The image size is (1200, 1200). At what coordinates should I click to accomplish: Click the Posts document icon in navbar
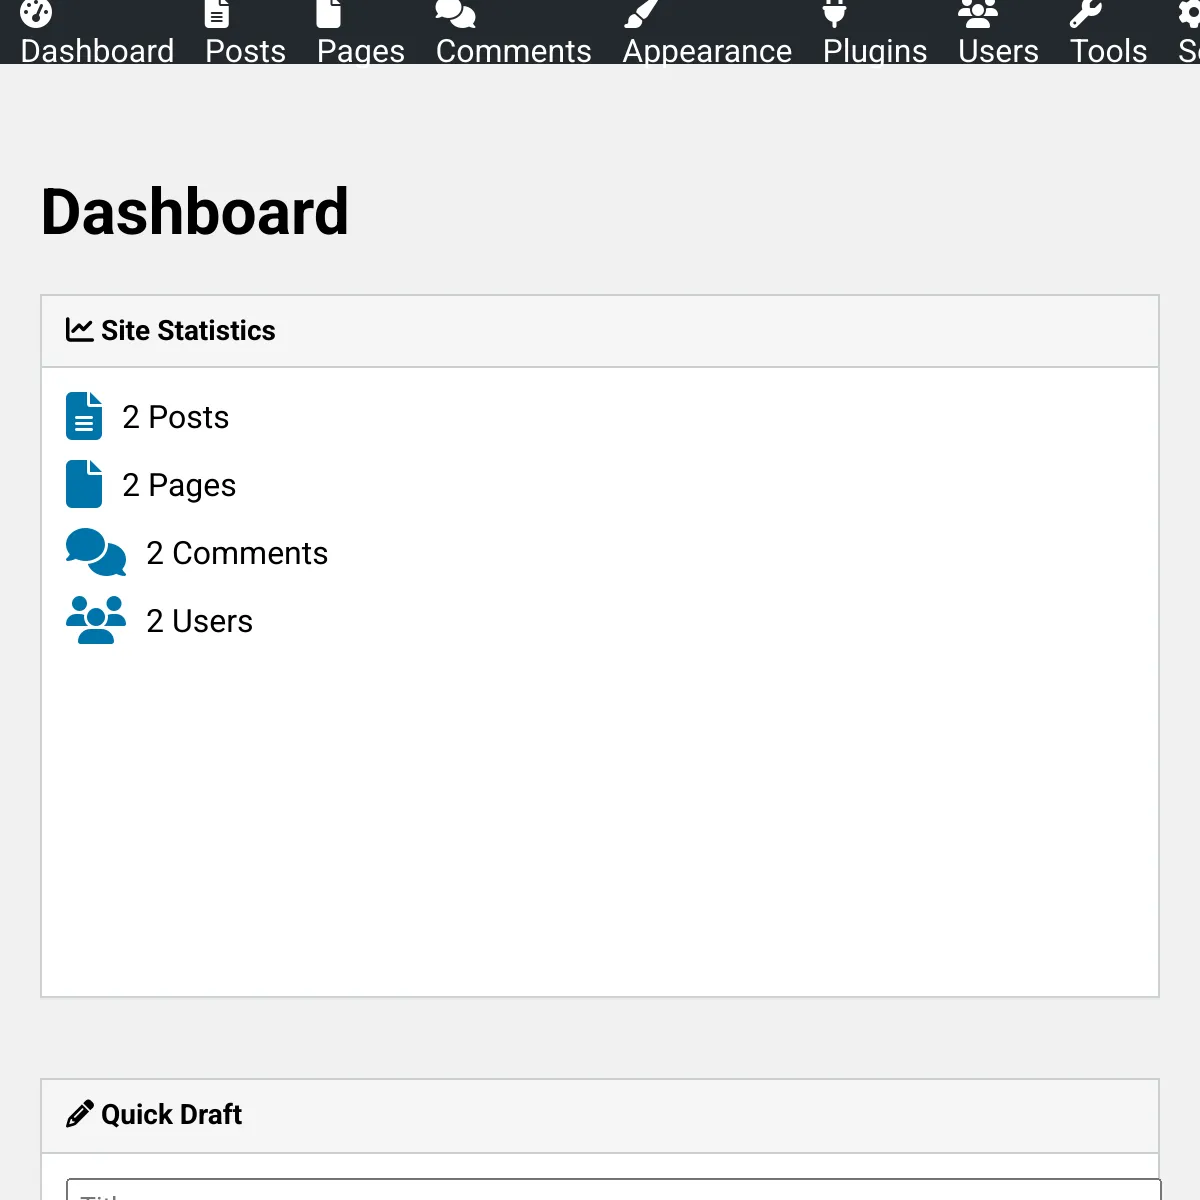tap(215, 14)
